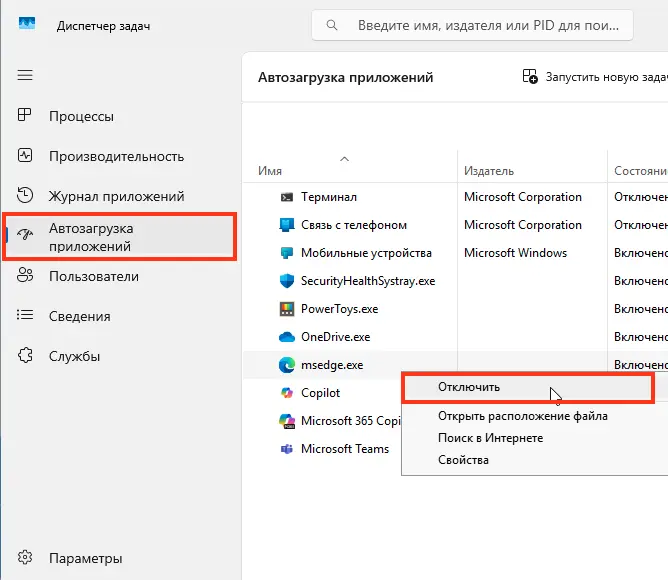668x580 pixels.
Task: Sort by the Издатель column header
Action: click(x=489, y=171)
